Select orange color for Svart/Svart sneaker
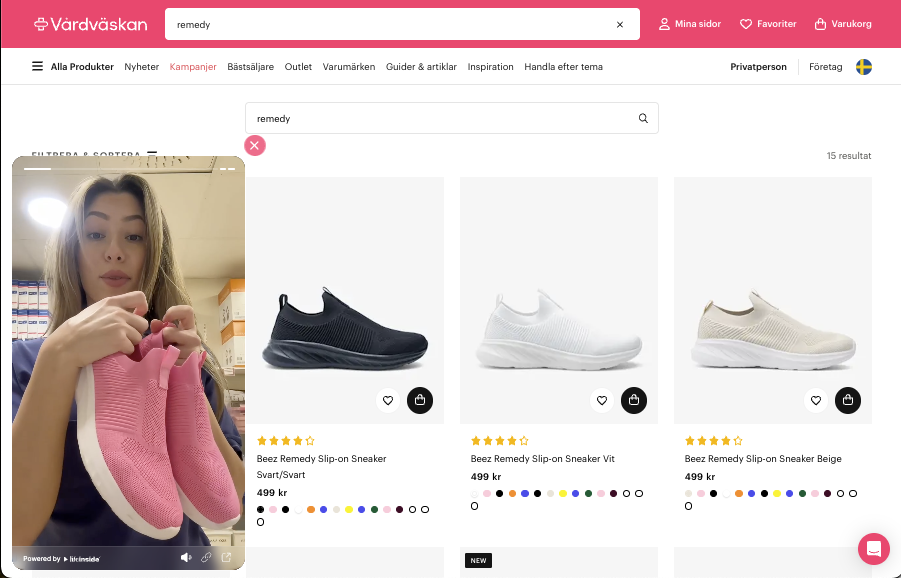The height and width of the screenshot is (578, 901). pos(311,510)
